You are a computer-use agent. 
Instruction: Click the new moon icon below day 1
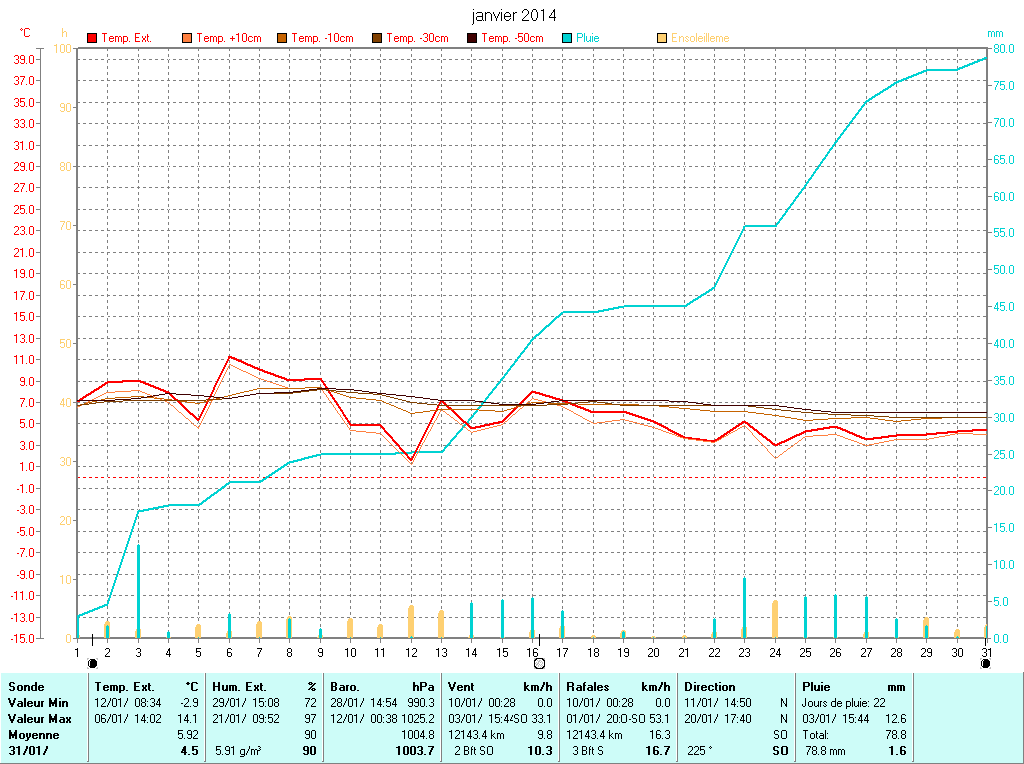point(93,663)
